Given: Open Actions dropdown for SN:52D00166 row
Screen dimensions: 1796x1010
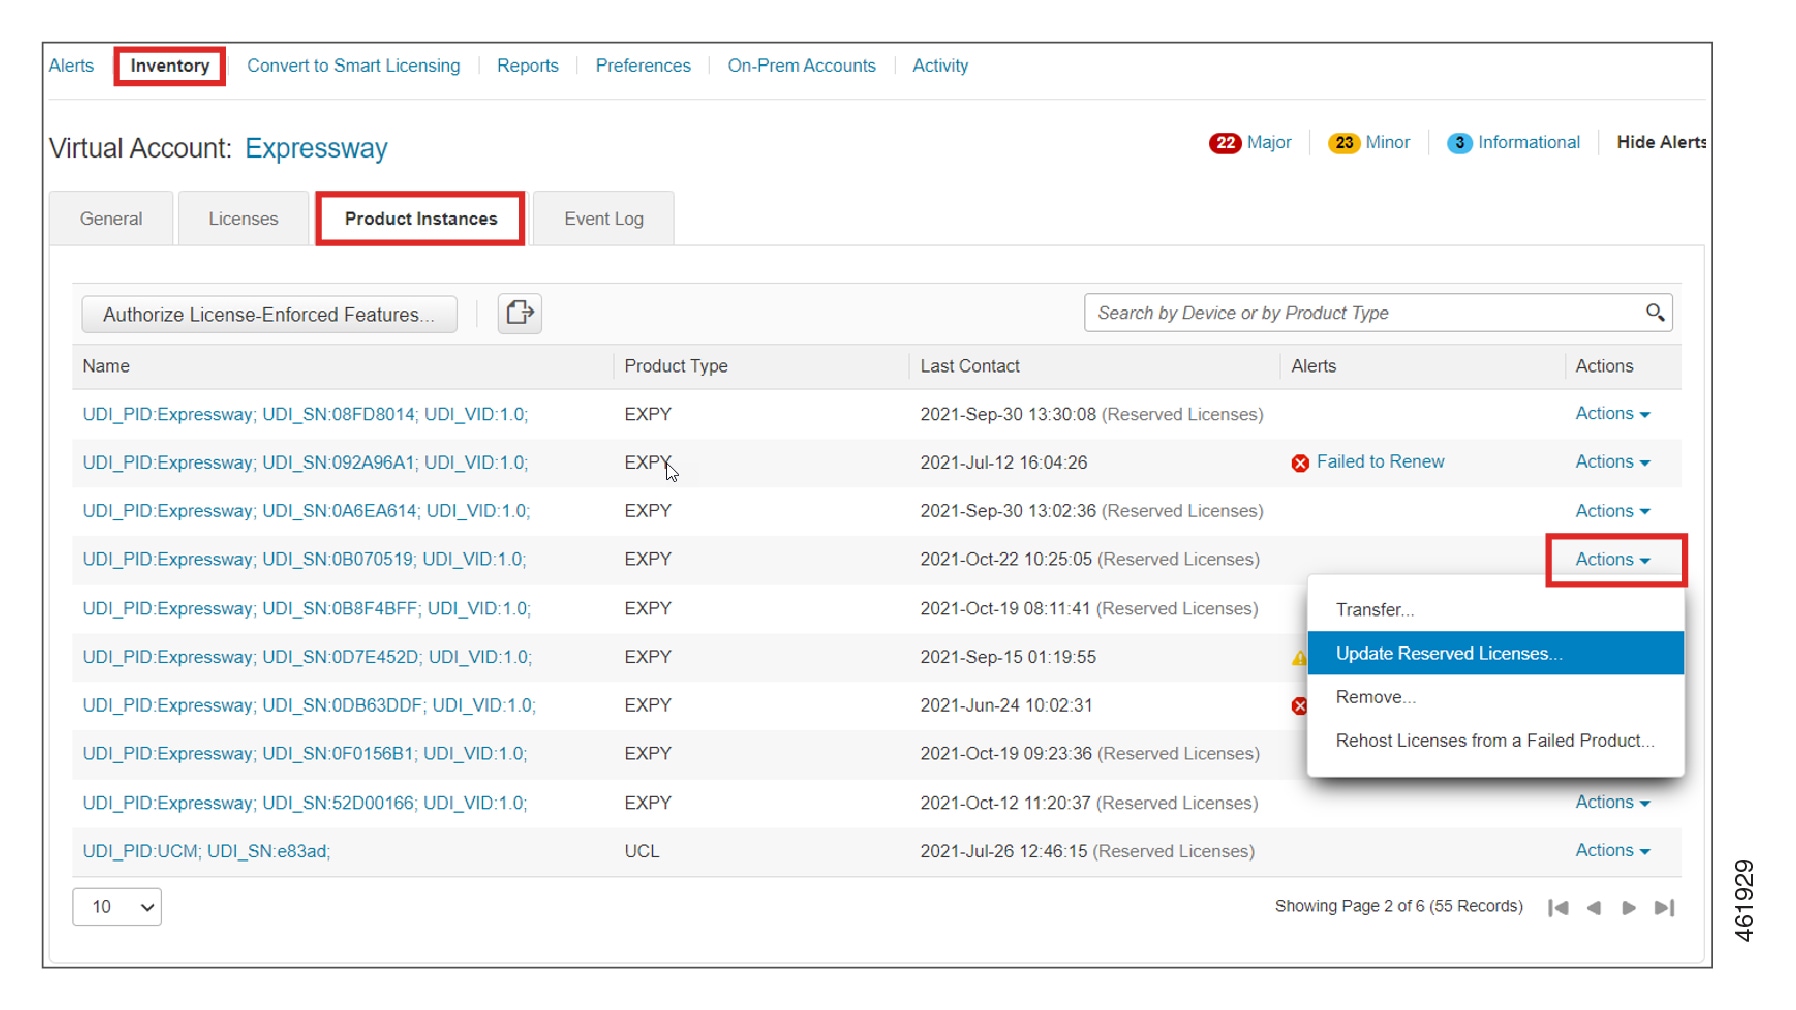Looking at the screenshot, I should point(1612,802).
